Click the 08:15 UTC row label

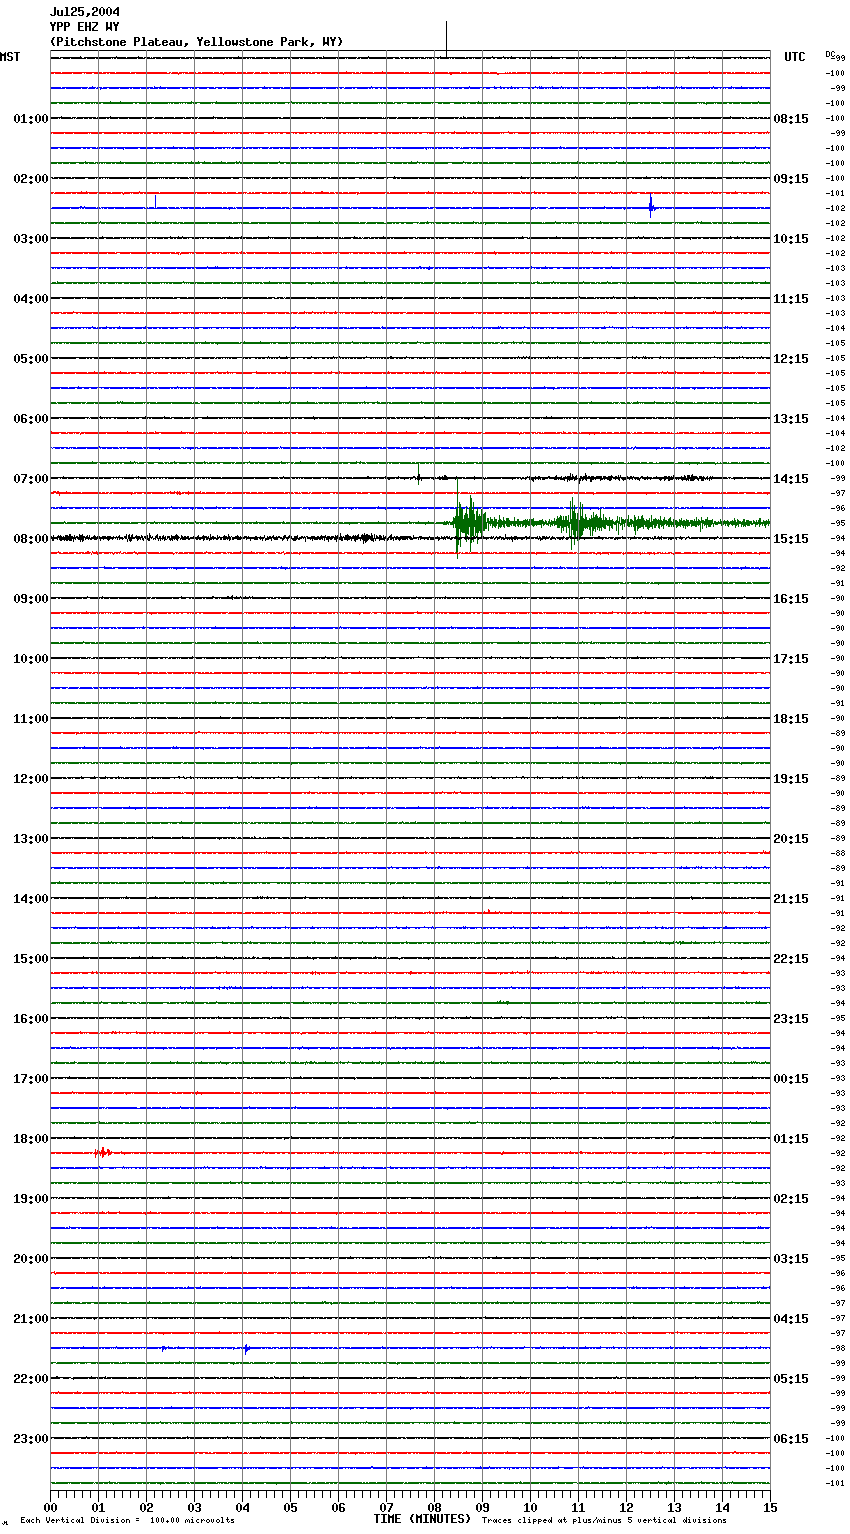coord(791,119)
